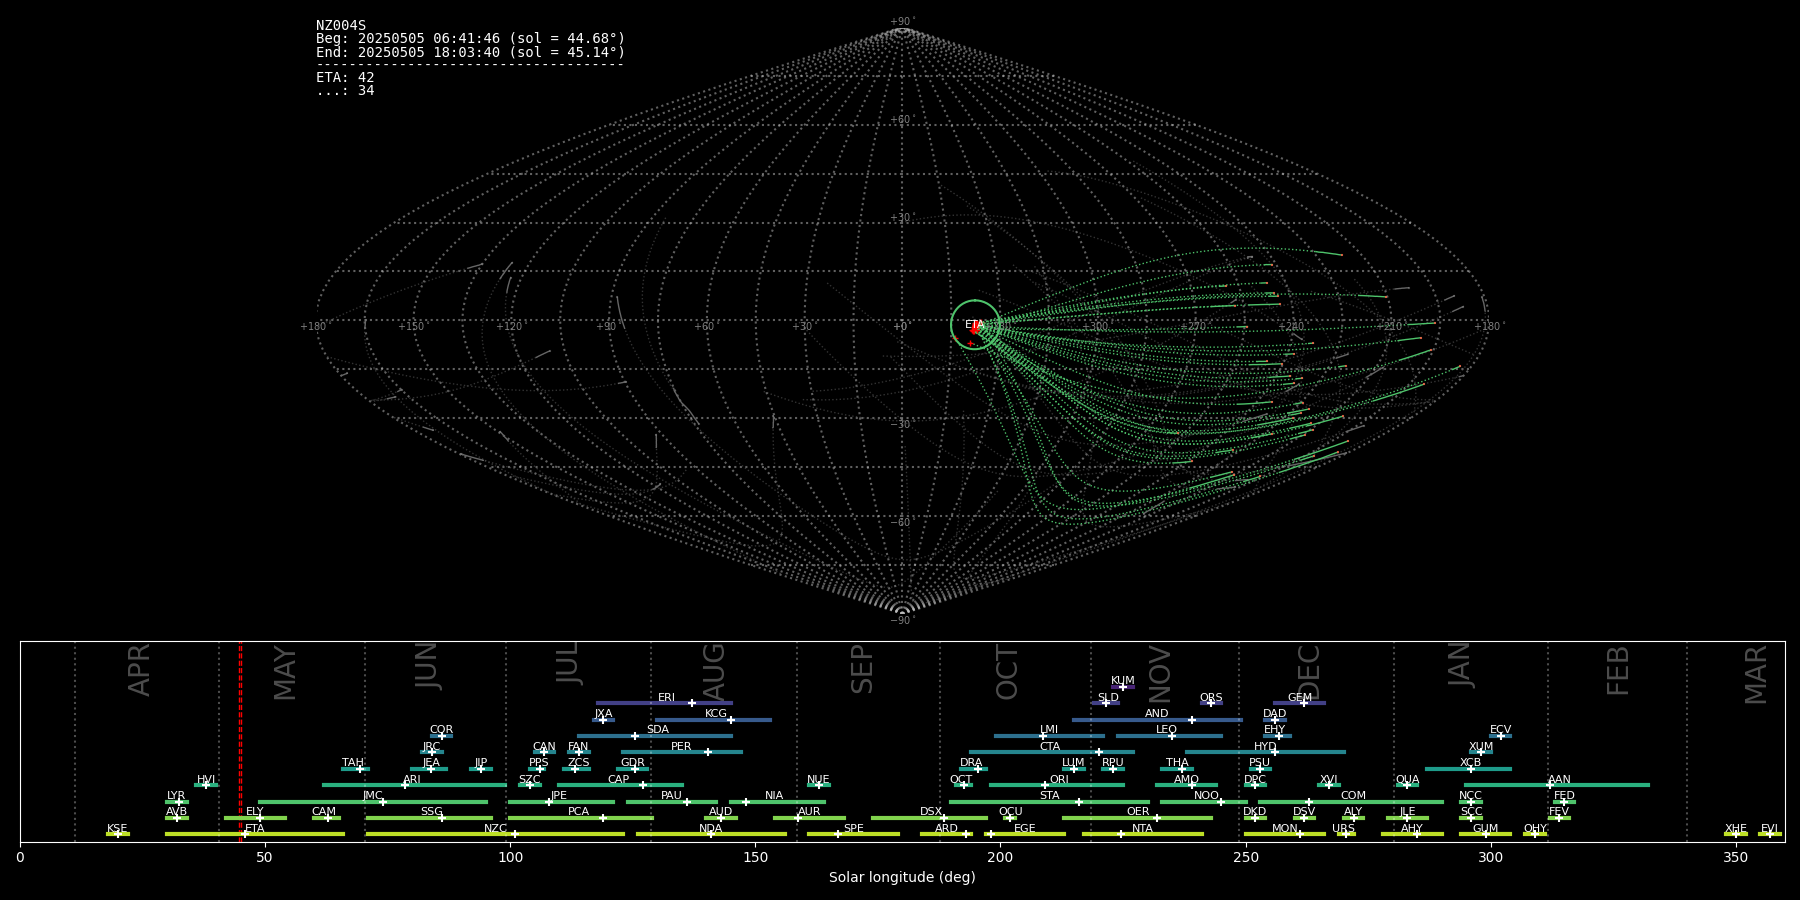This screenshot has width=1800, height=900.
Task: Click the '...: 34' count text
Action: 345,90
